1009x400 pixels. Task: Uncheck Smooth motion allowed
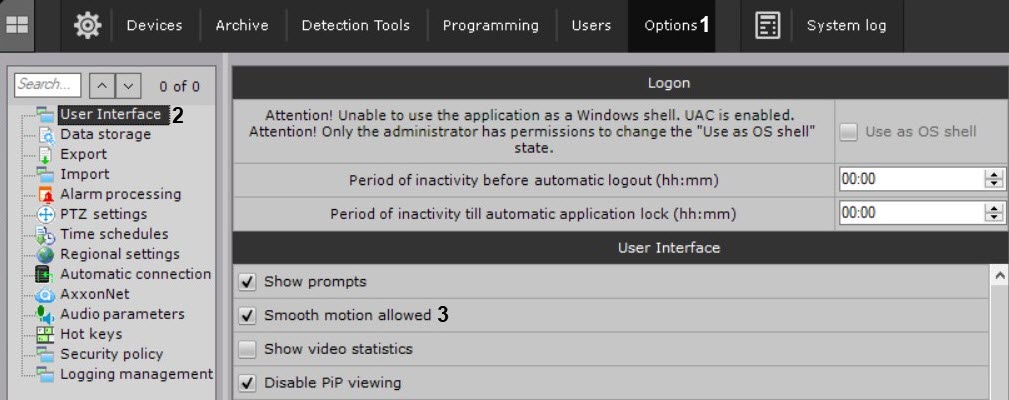pyautogui.click(x=248, y=316)
